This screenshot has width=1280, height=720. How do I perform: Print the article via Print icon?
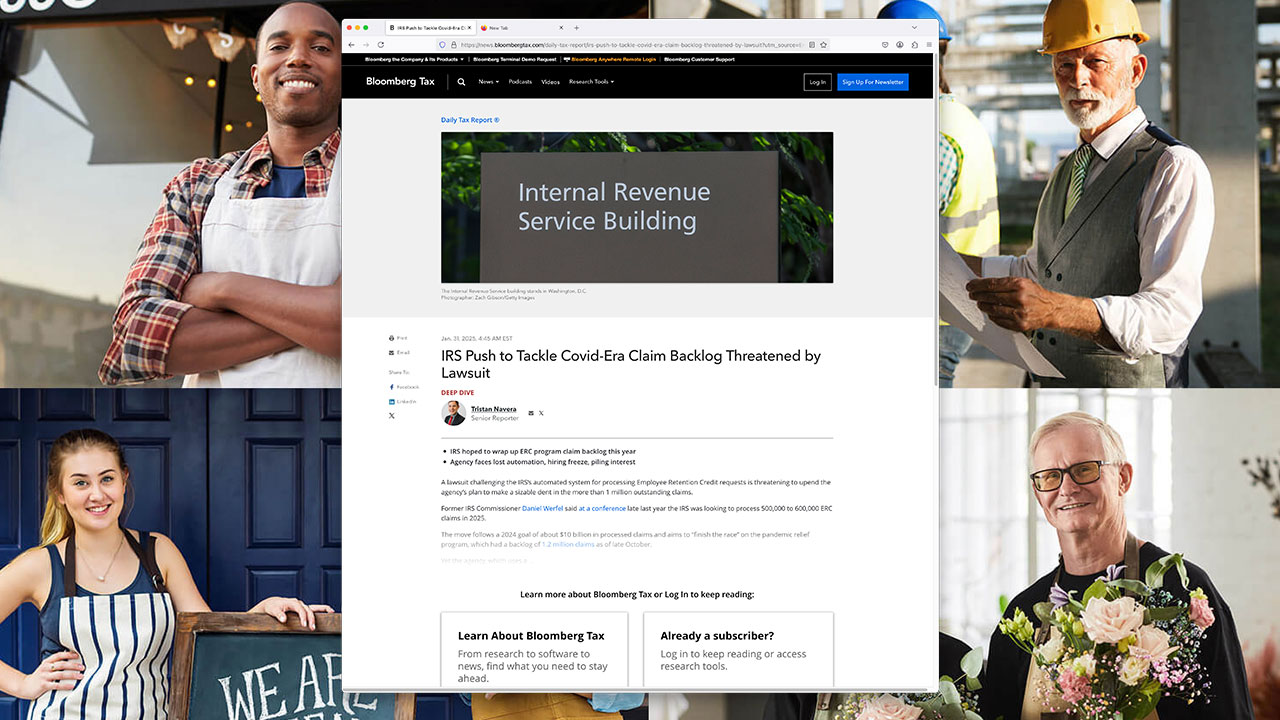coord(398,338)
